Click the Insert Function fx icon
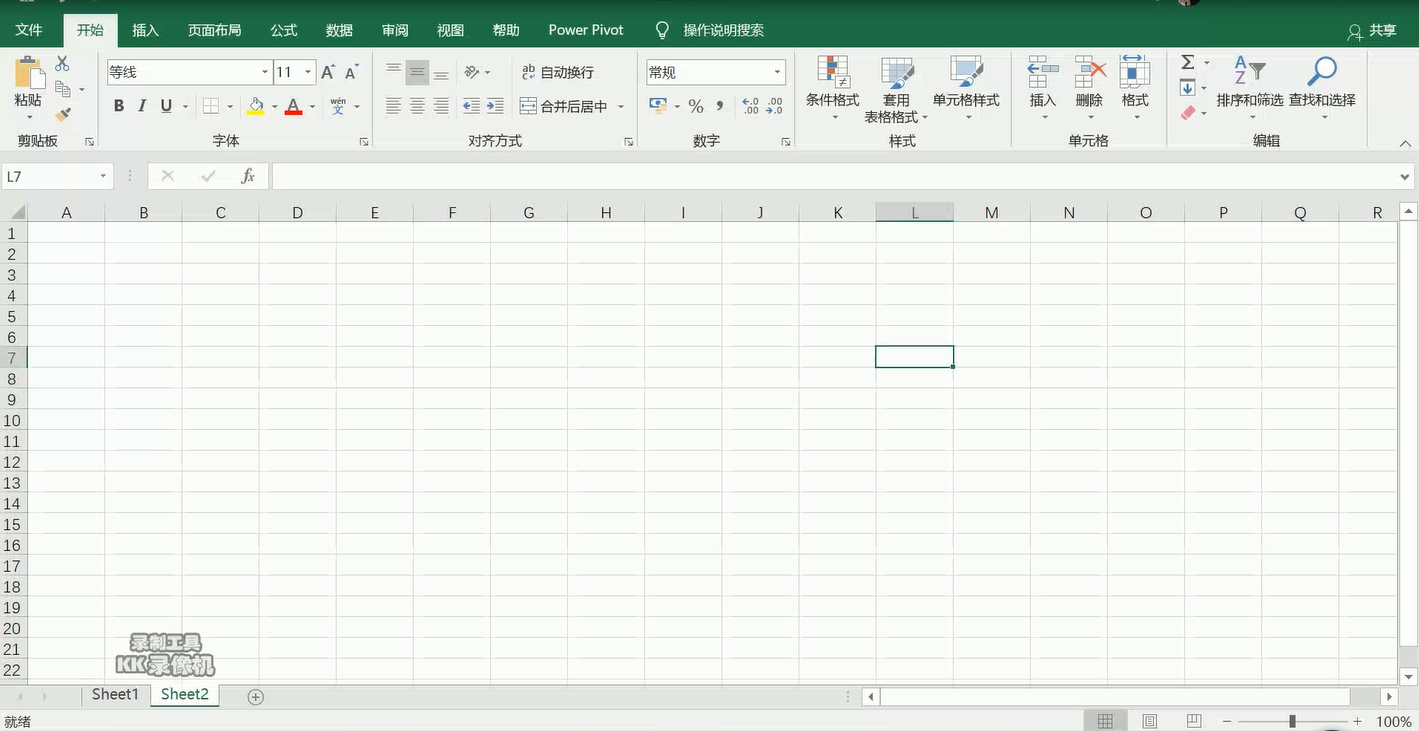1419x731 pixels. click(x=248, y=177)
